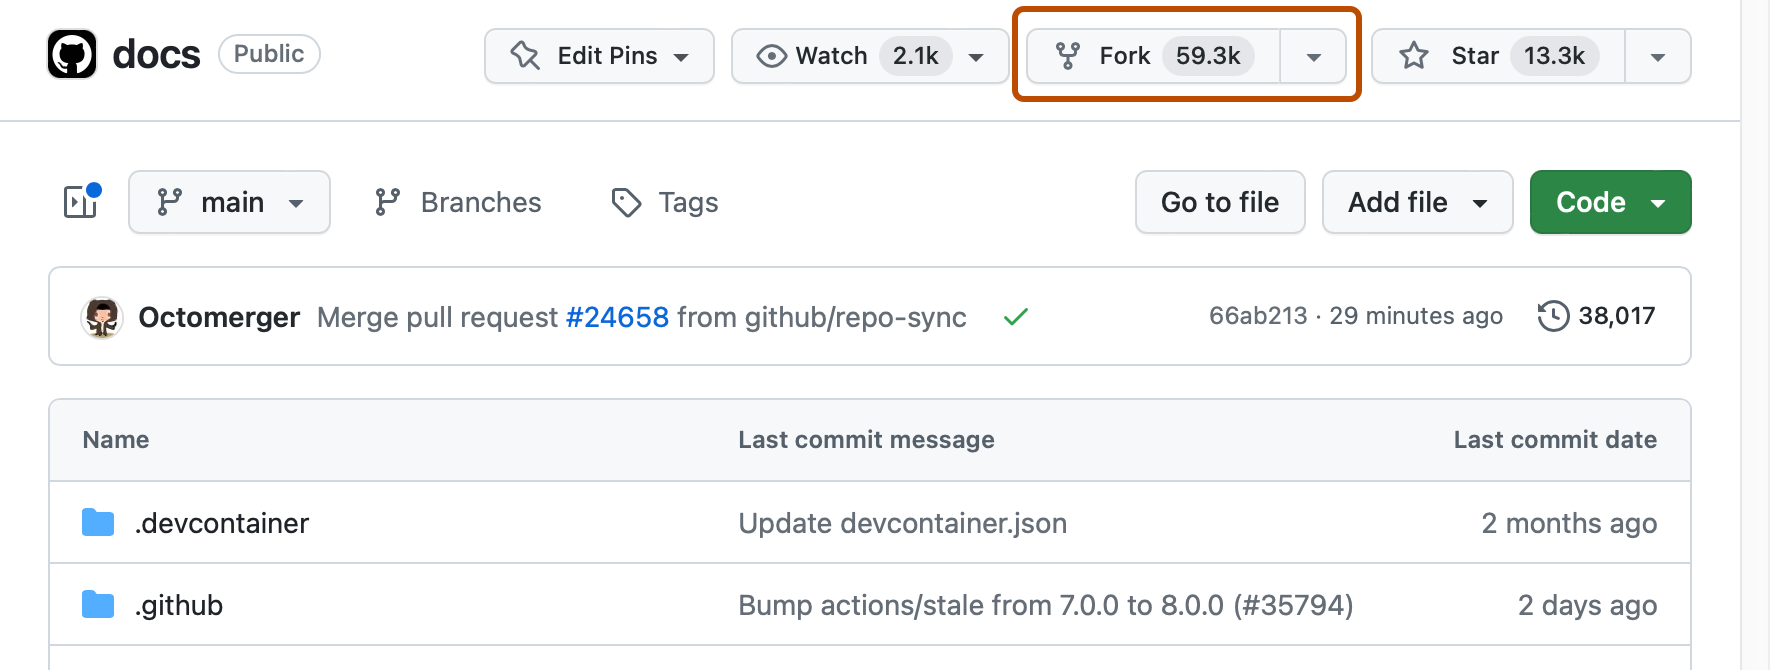1770x670 pixels.
Task: Expand the file tree side panel
Action: 81,202
